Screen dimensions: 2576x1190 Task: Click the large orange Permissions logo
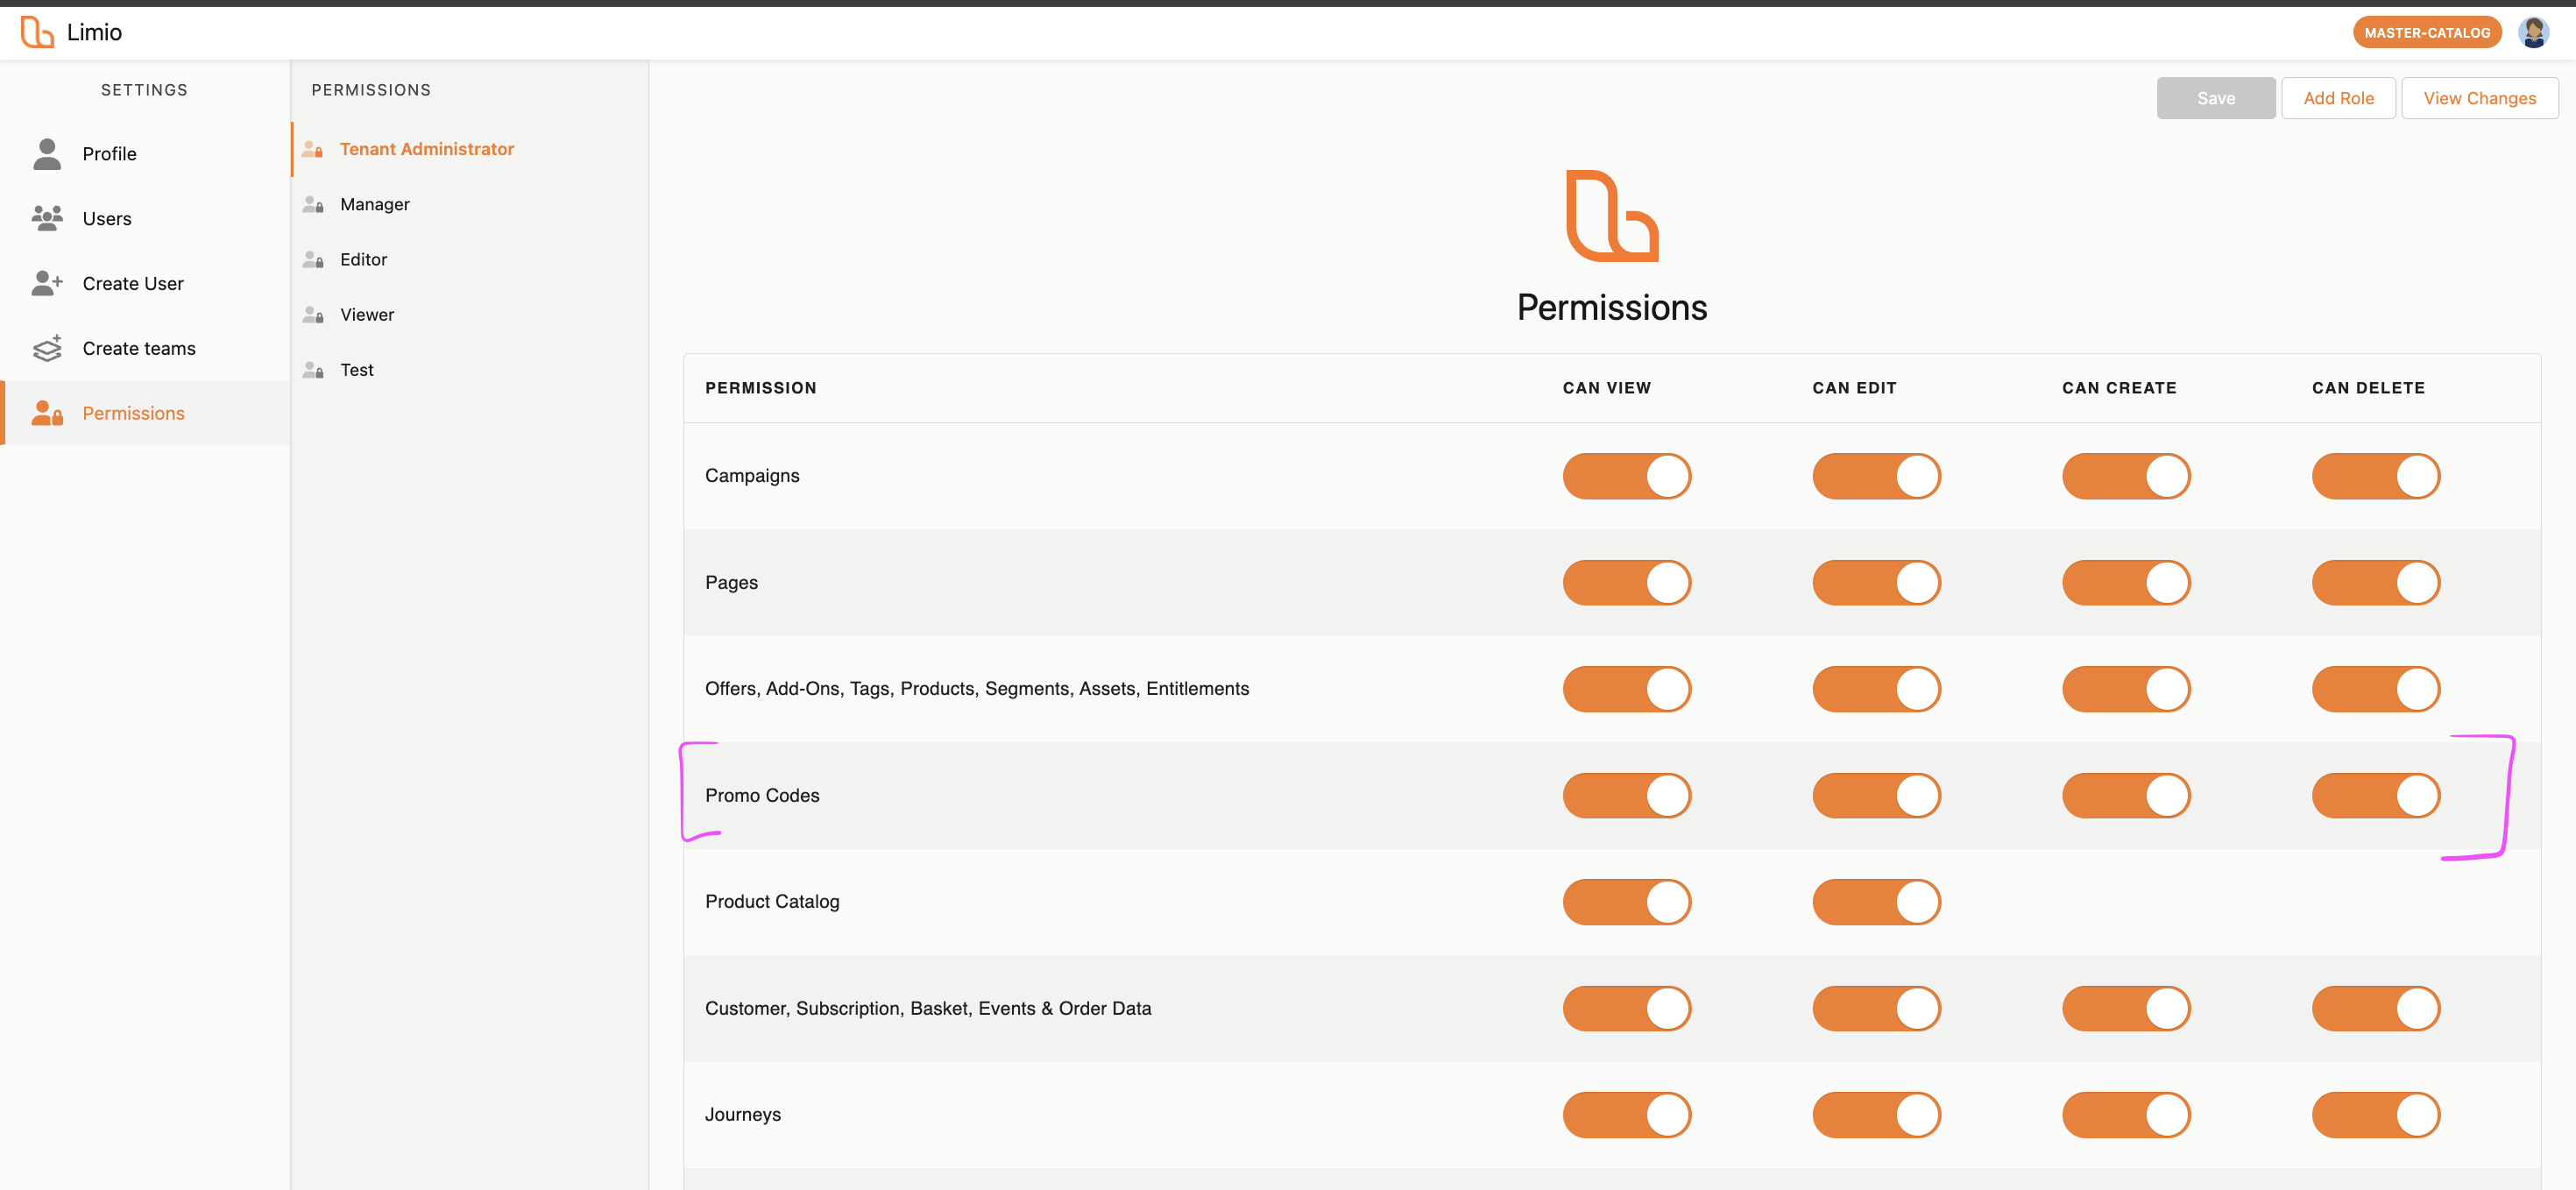(1612, 216)
